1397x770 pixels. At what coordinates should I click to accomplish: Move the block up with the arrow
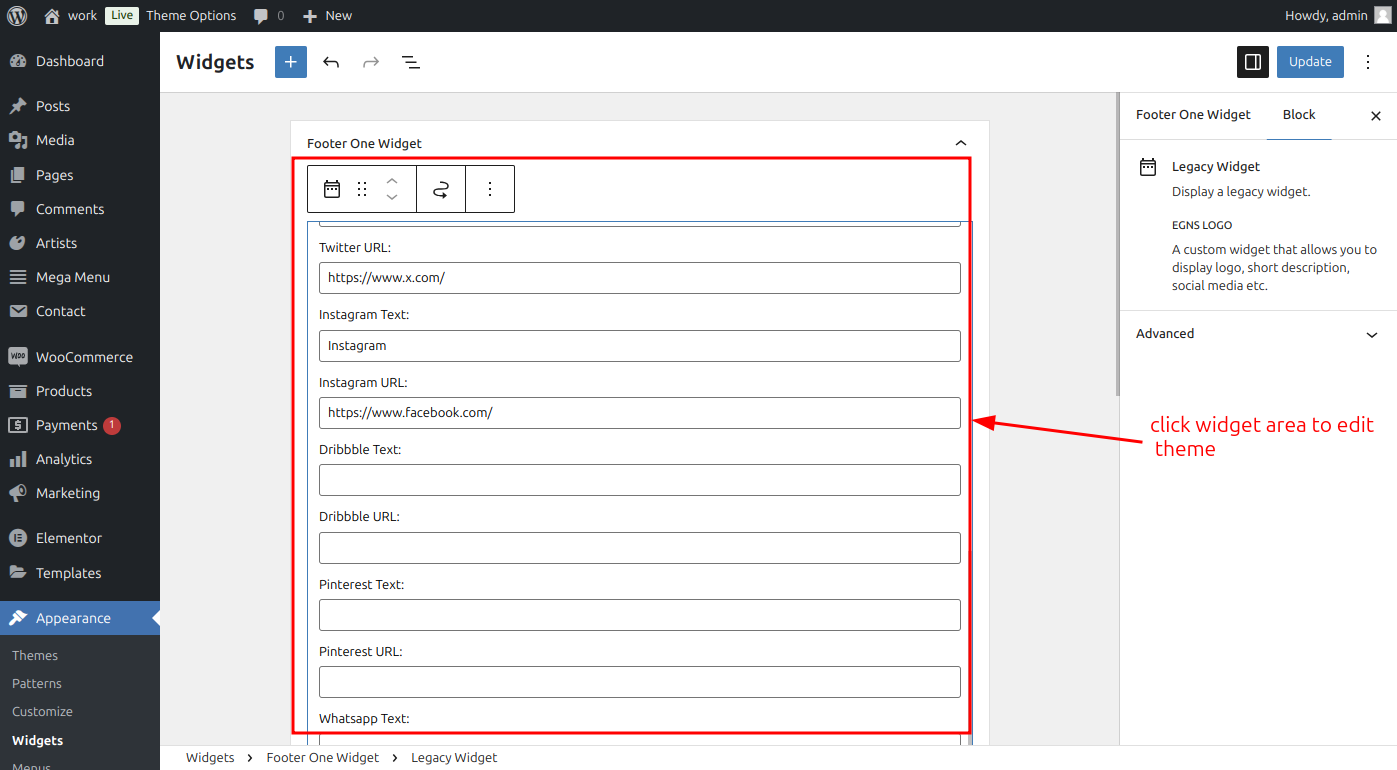[392, 180]
